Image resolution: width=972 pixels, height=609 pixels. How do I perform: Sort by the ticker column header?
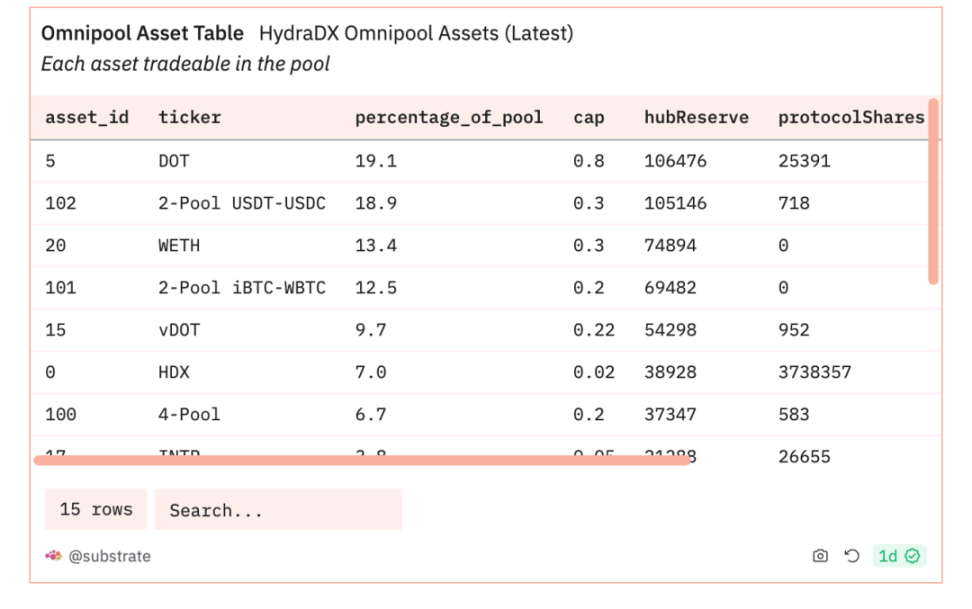(x=189, y=117)
